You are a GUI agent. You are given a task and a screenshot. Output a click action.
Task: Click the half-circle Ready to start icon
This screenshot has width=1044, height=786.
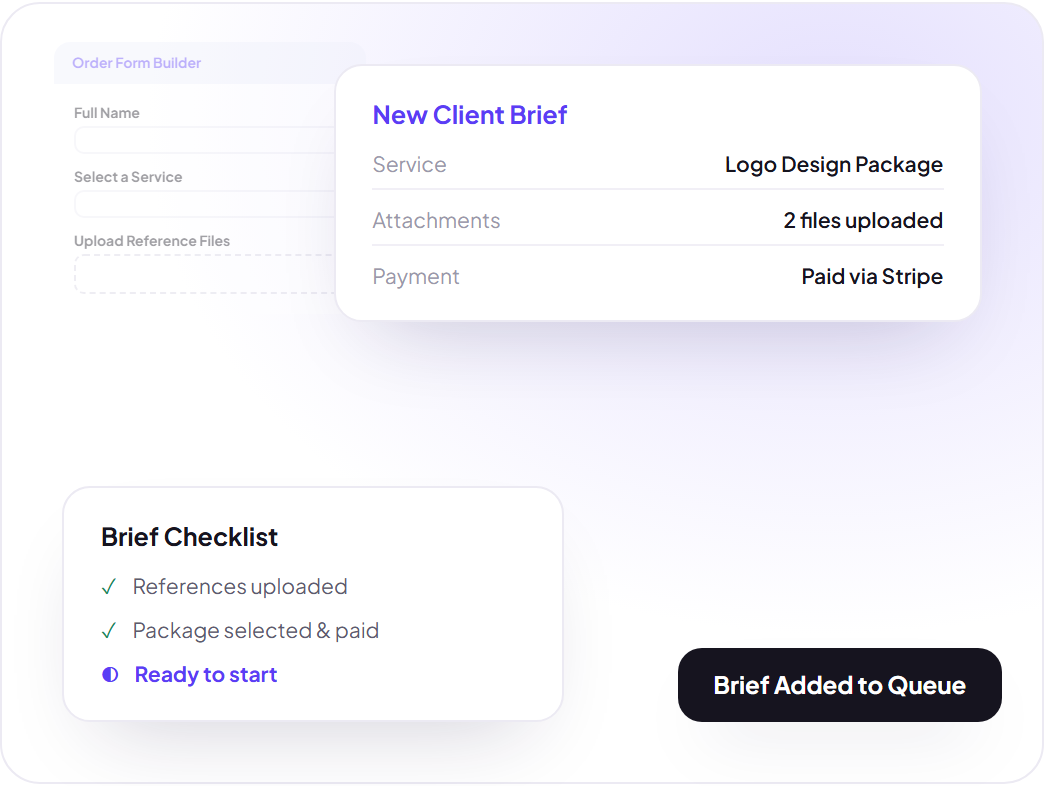[x=110, y=674]
